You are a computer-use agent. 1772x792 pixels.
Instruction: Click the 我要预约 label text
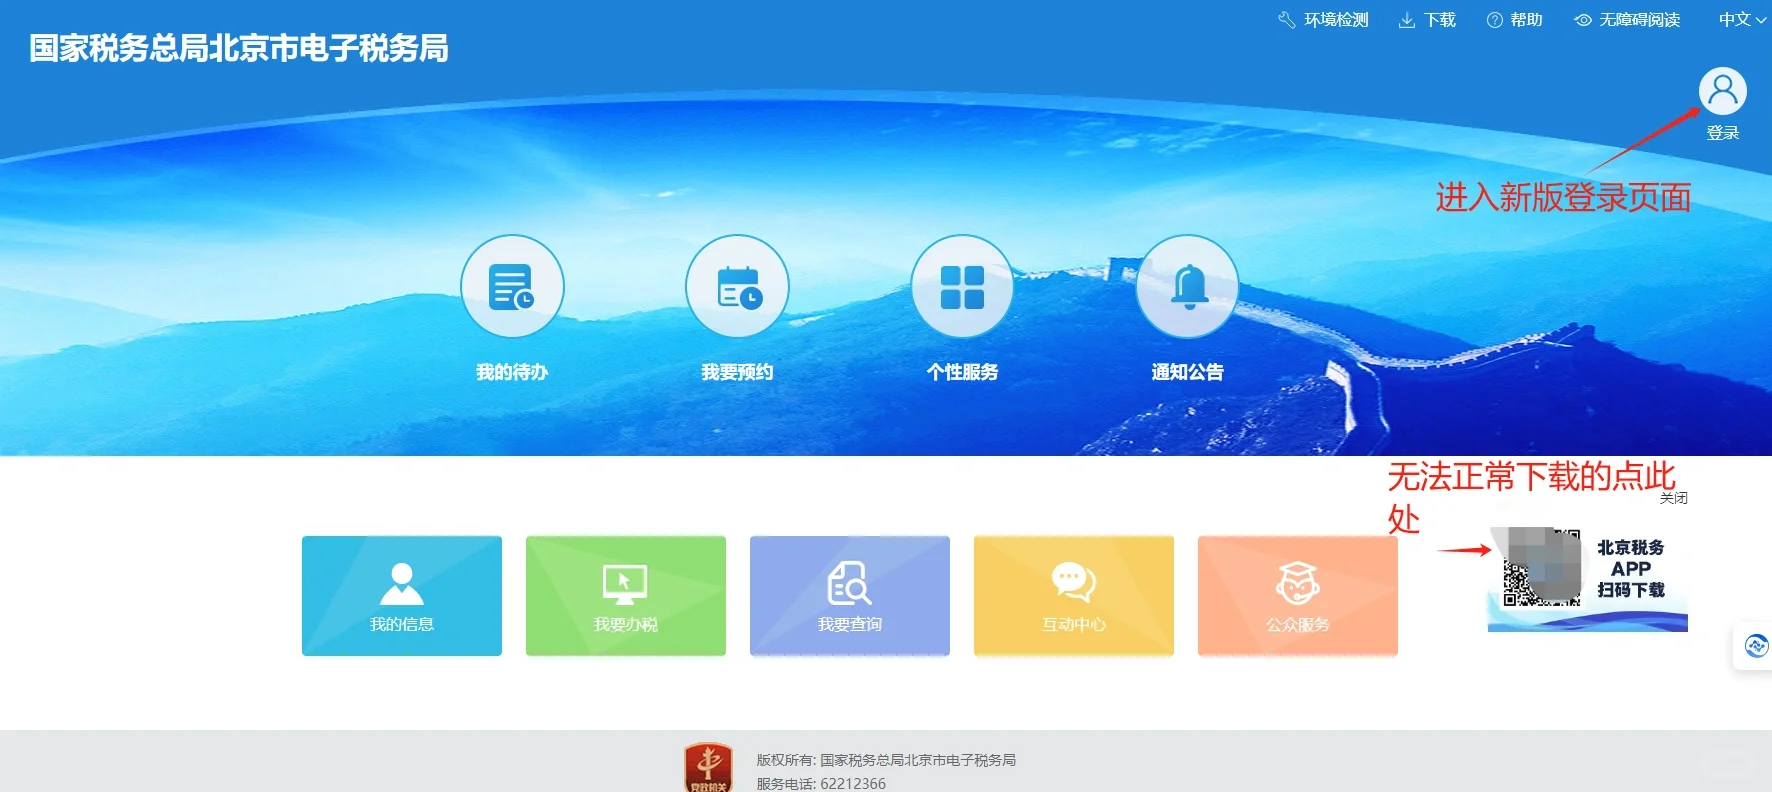pos(737,372)
